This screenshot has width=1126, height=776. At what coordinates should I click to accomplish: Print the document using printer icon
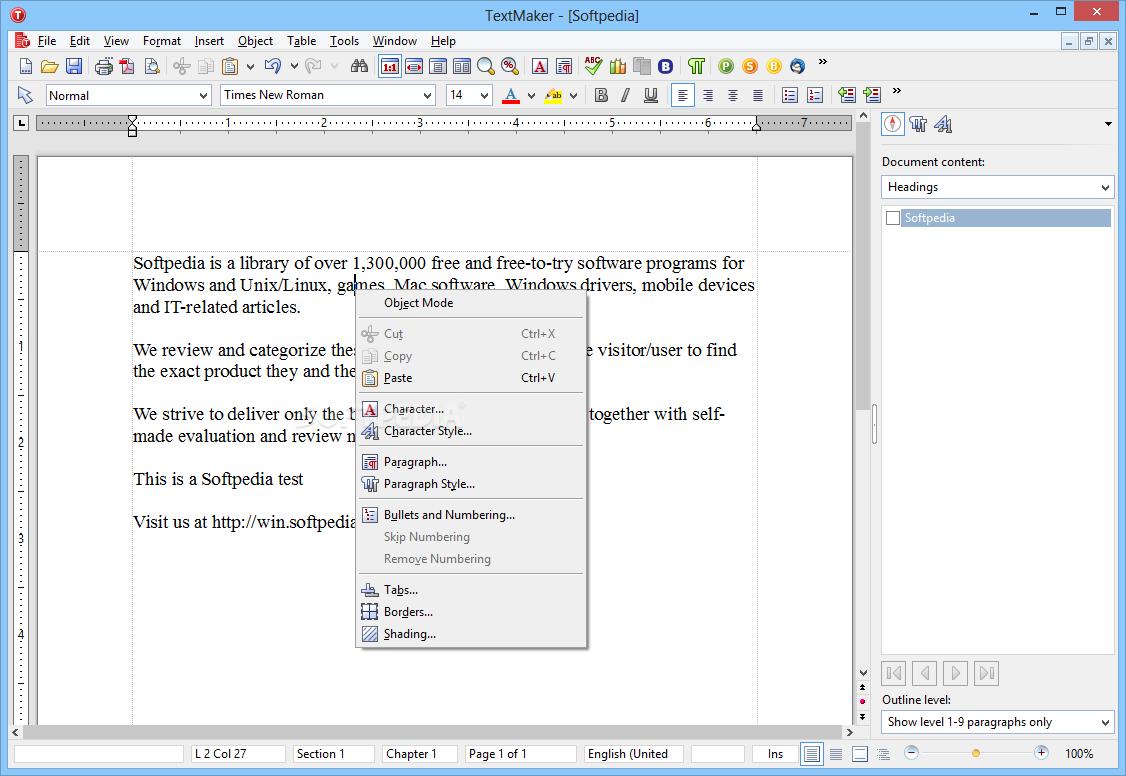coord(104,67)
